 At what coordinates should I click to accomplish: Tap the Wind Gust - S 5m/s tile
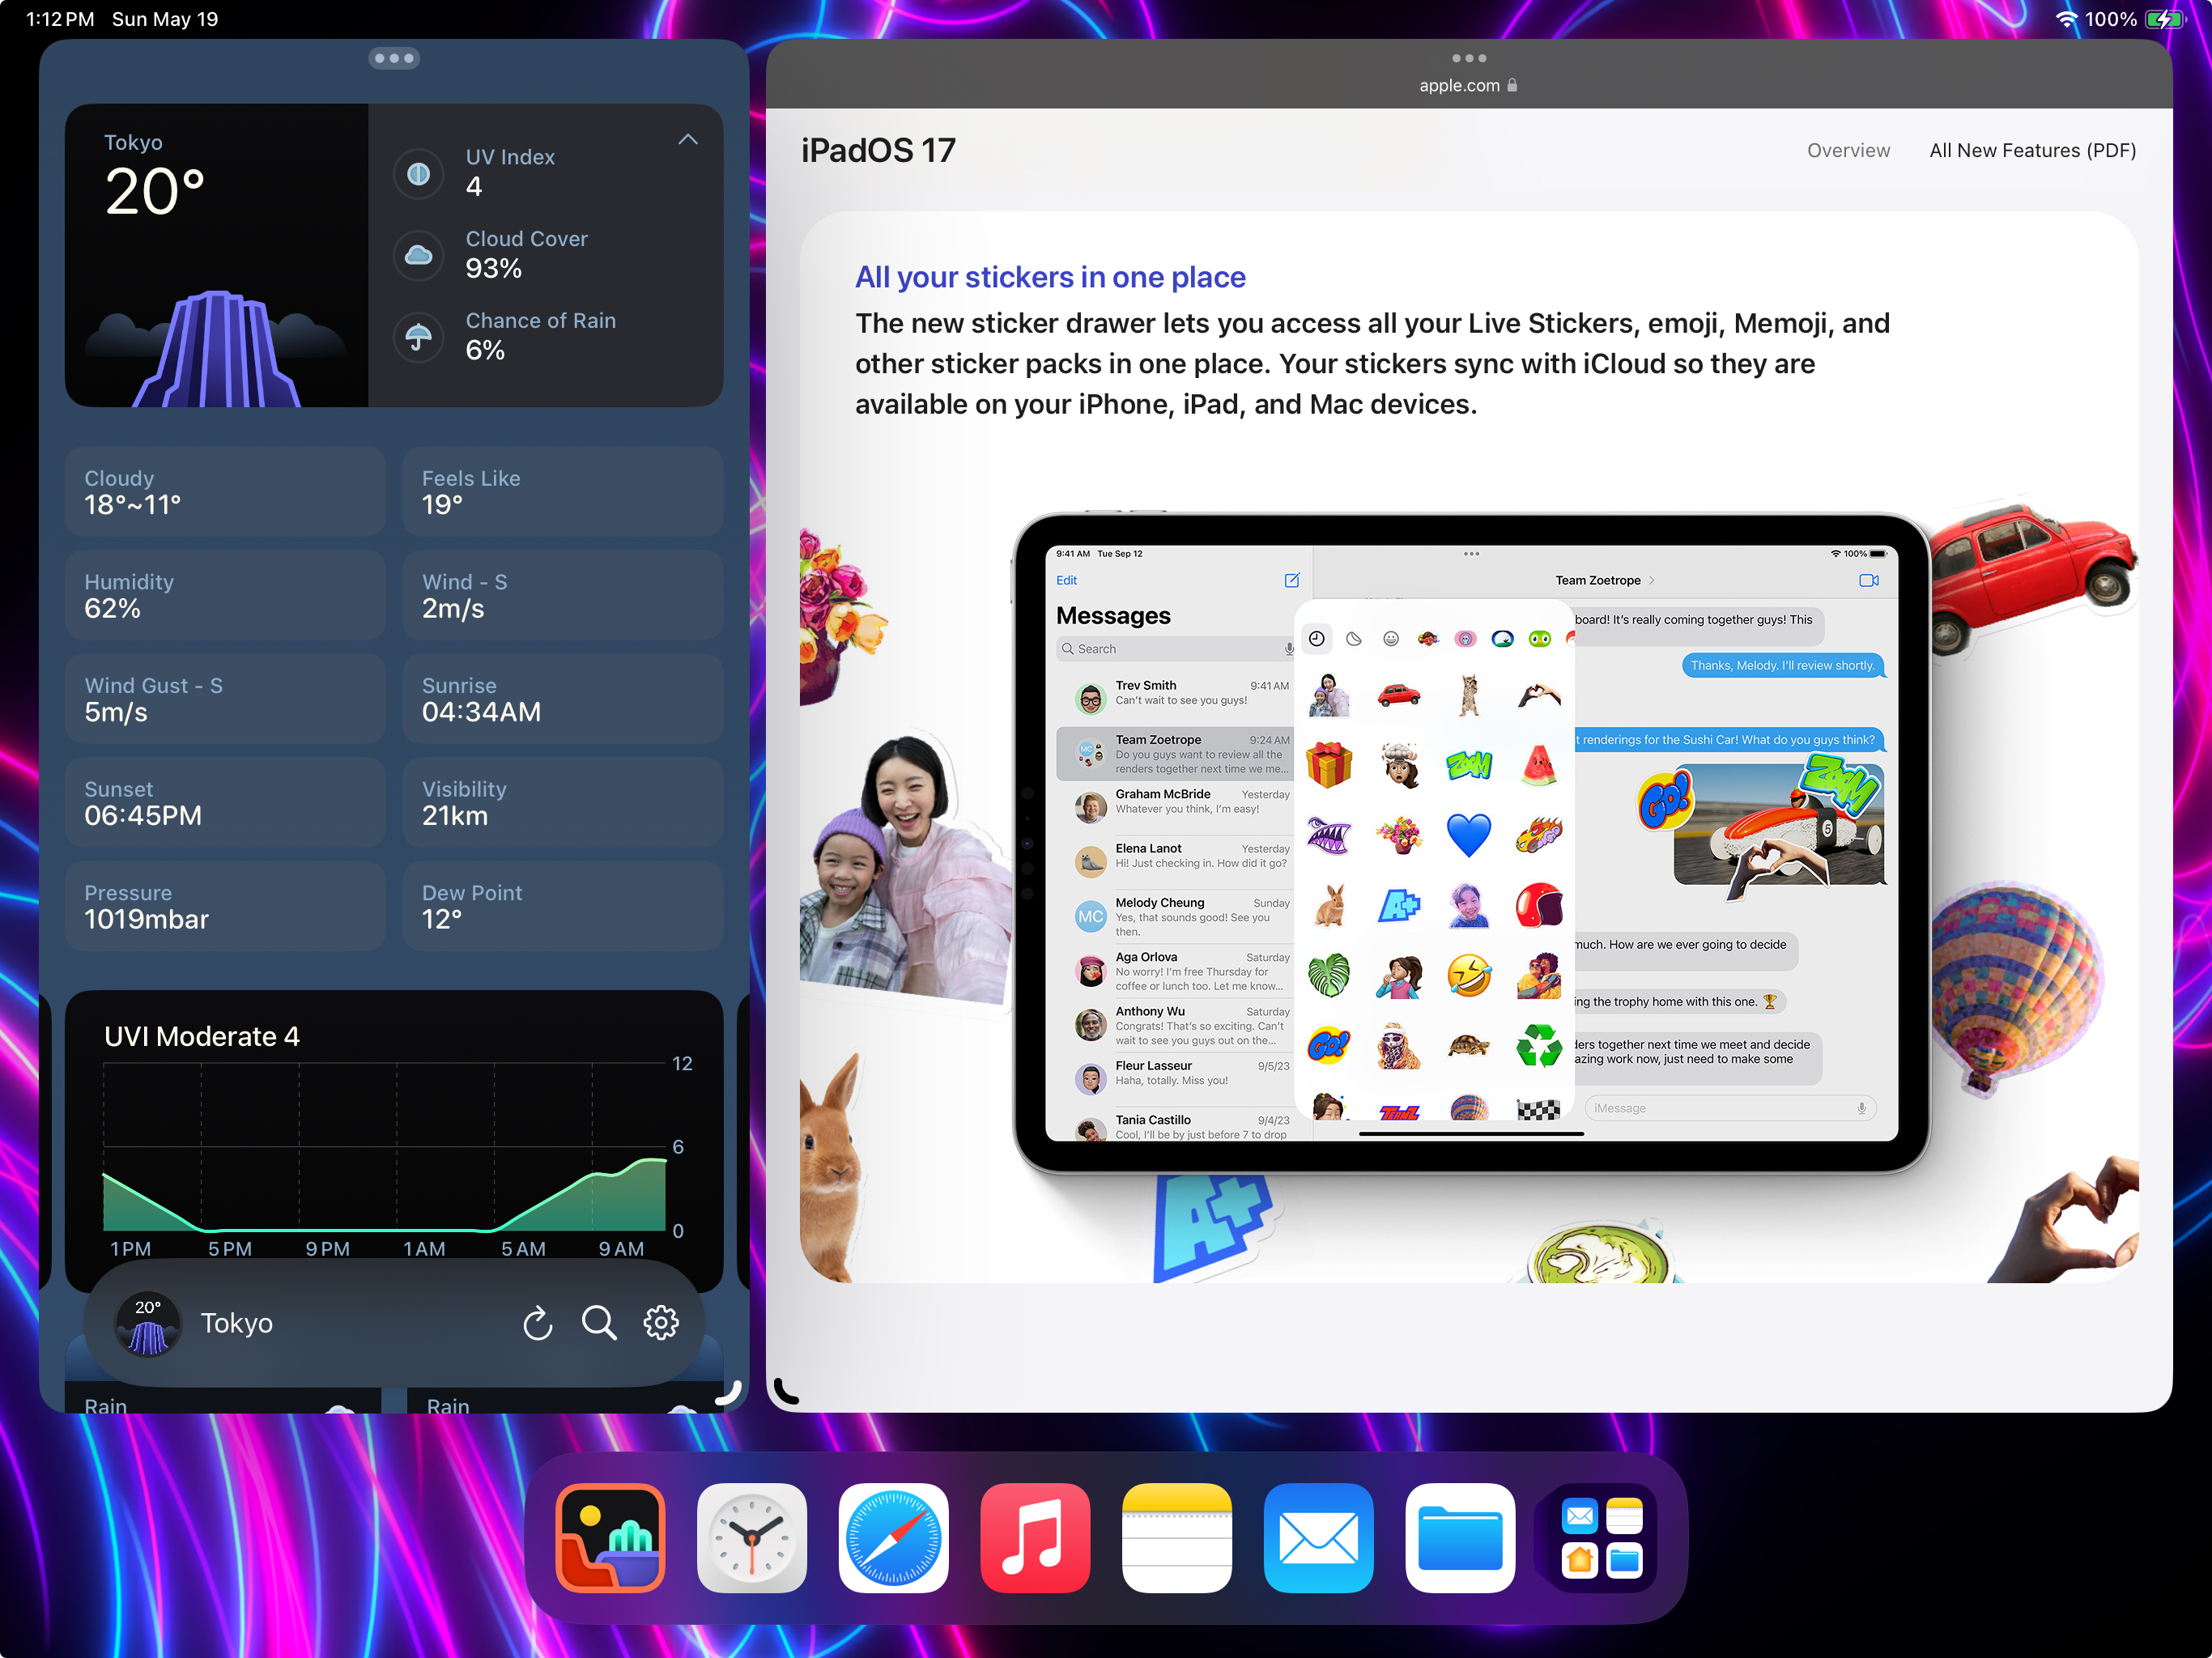(x=225, y=699)
